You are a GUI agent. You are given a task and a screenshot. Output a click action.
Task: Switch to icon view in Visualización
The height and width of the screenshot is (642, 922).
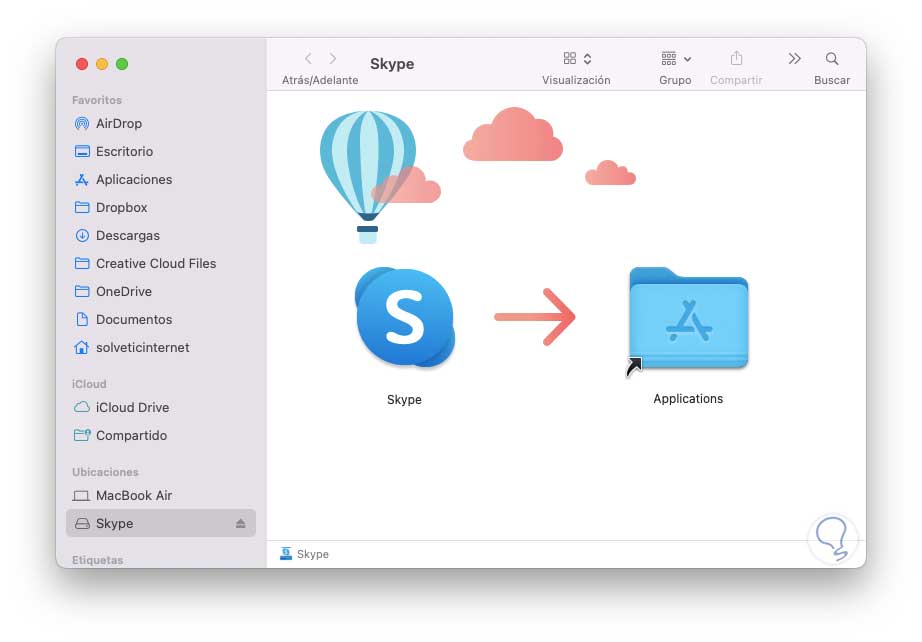click(x=570, y=58)
